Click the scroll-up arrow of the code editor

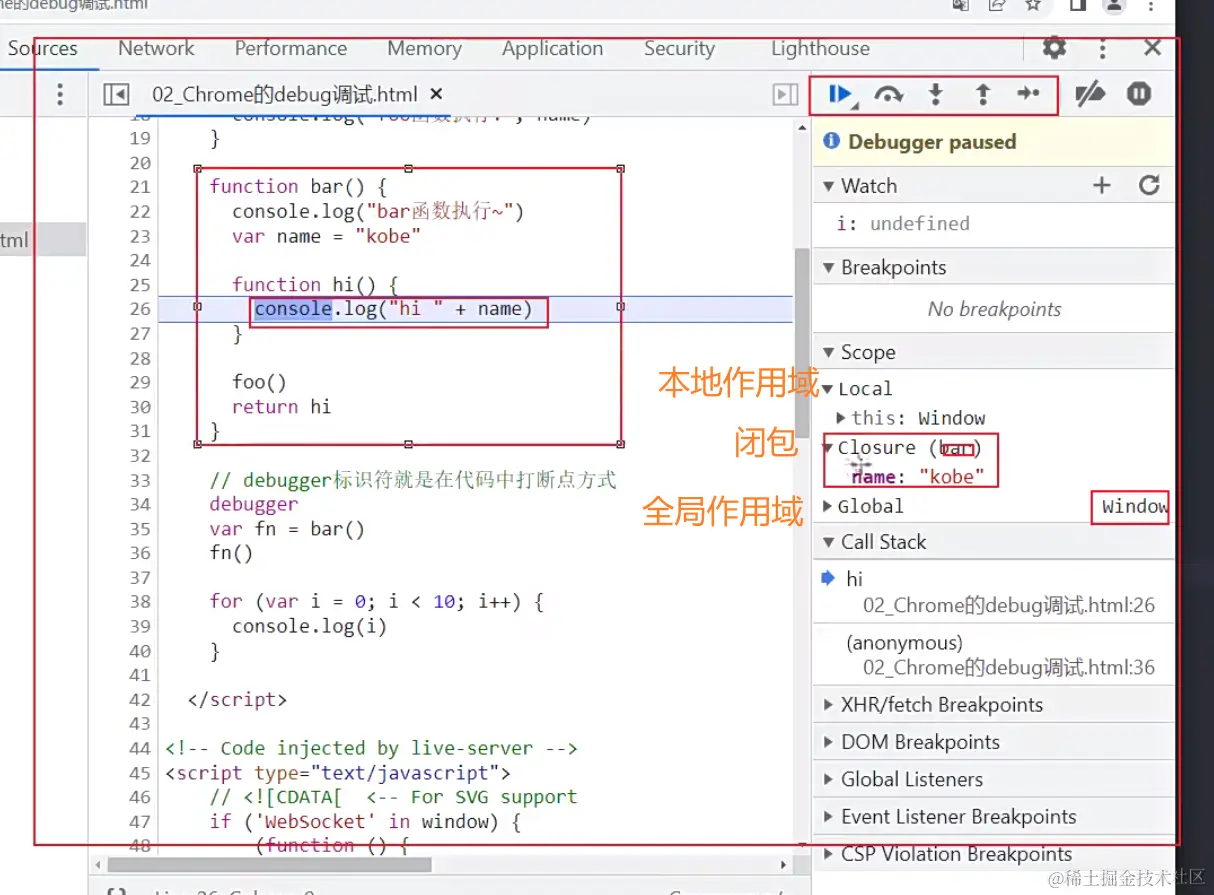pyautogui.click(x=802, y=128)
